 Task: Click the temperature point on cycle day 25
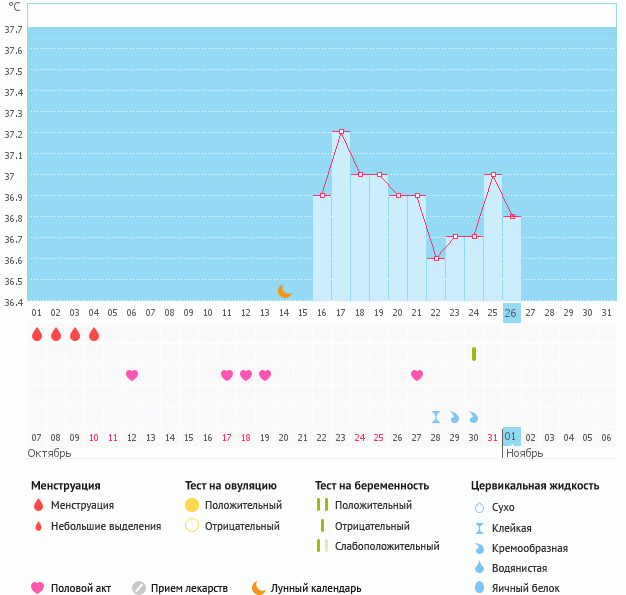pyautogui.click(x=493, y=174)
